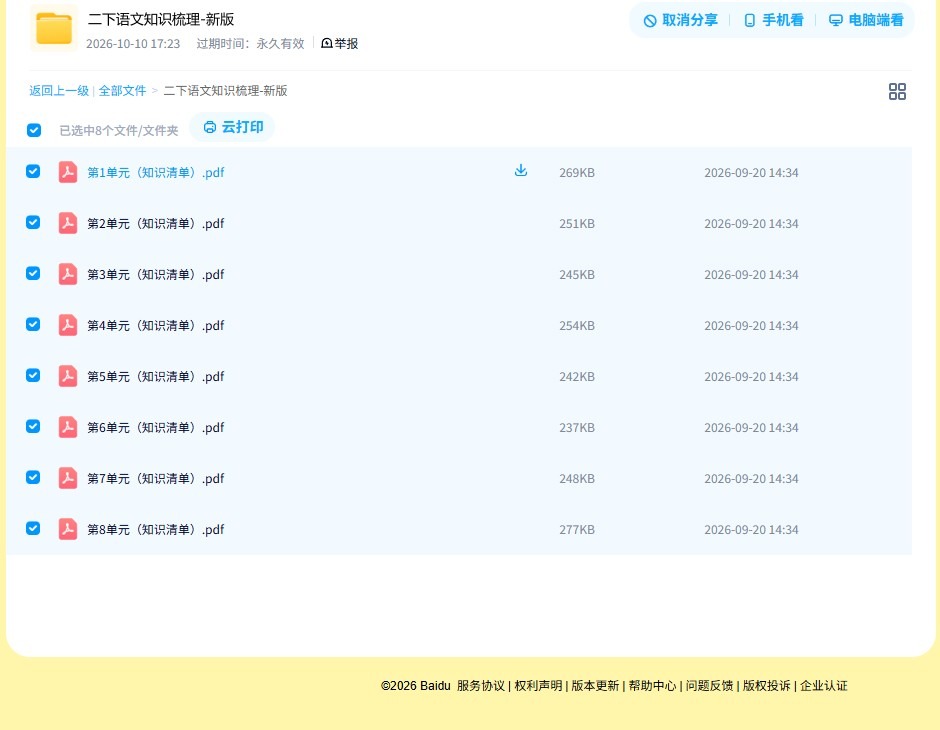Image resolution: width=940 pixels, height=730 pixels.
Task: Uncheck 第2单元（知识清单）.pdf checkbox
Action: coord(33,222)
